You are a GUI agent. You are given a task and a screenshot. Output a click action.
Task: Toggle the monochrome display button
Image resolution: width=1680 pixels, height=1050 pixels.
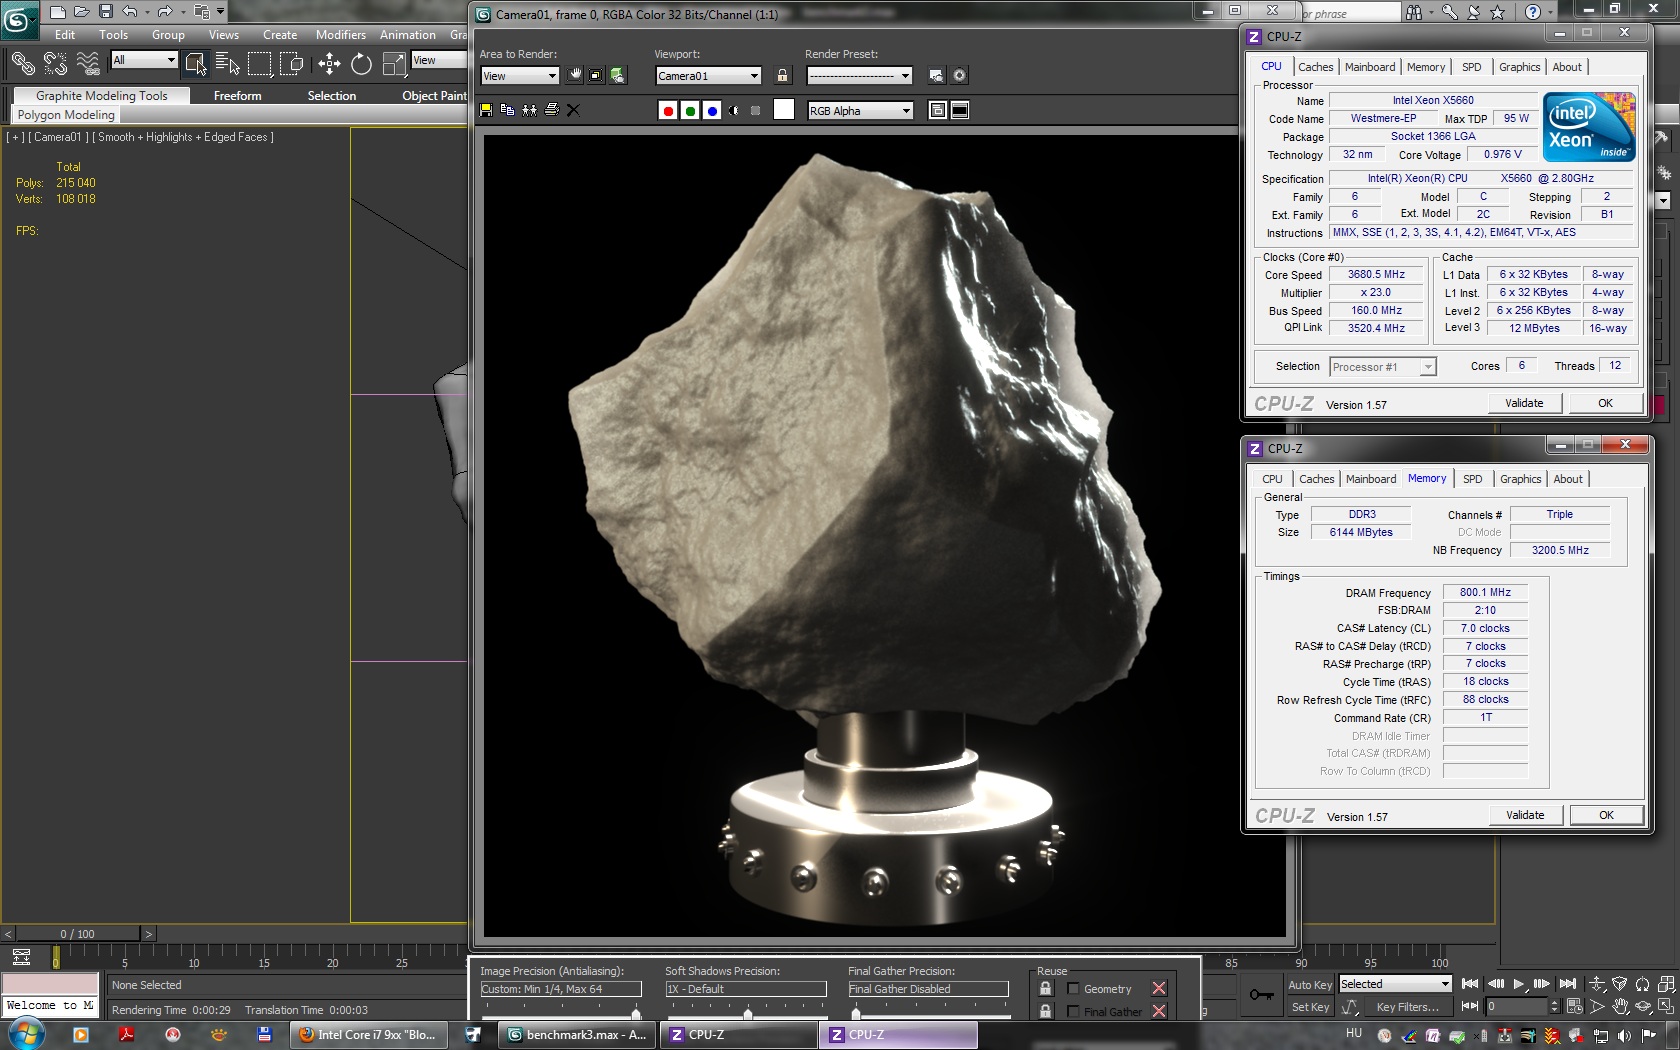[756, 110]
